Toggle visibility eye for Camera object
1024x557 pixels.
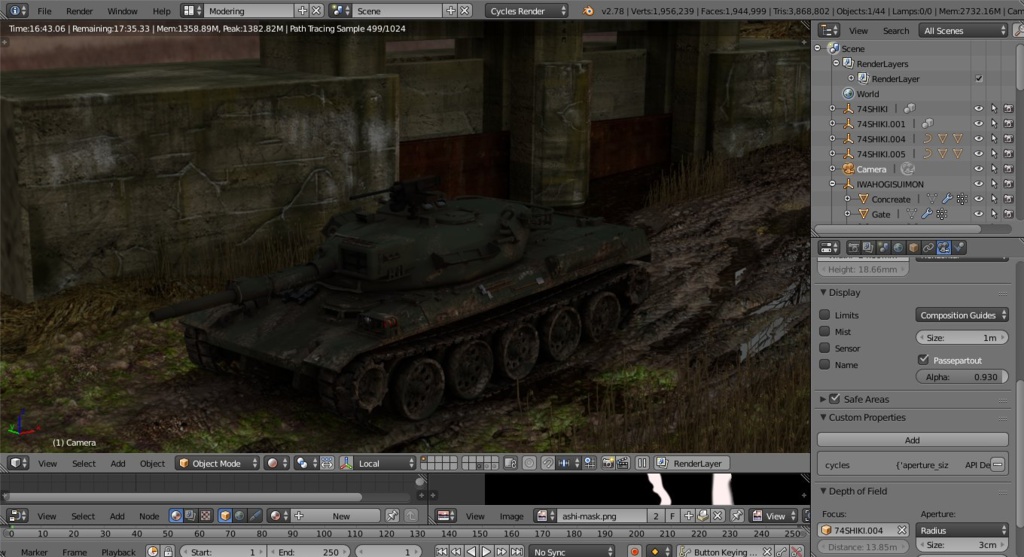click(978, 169)
